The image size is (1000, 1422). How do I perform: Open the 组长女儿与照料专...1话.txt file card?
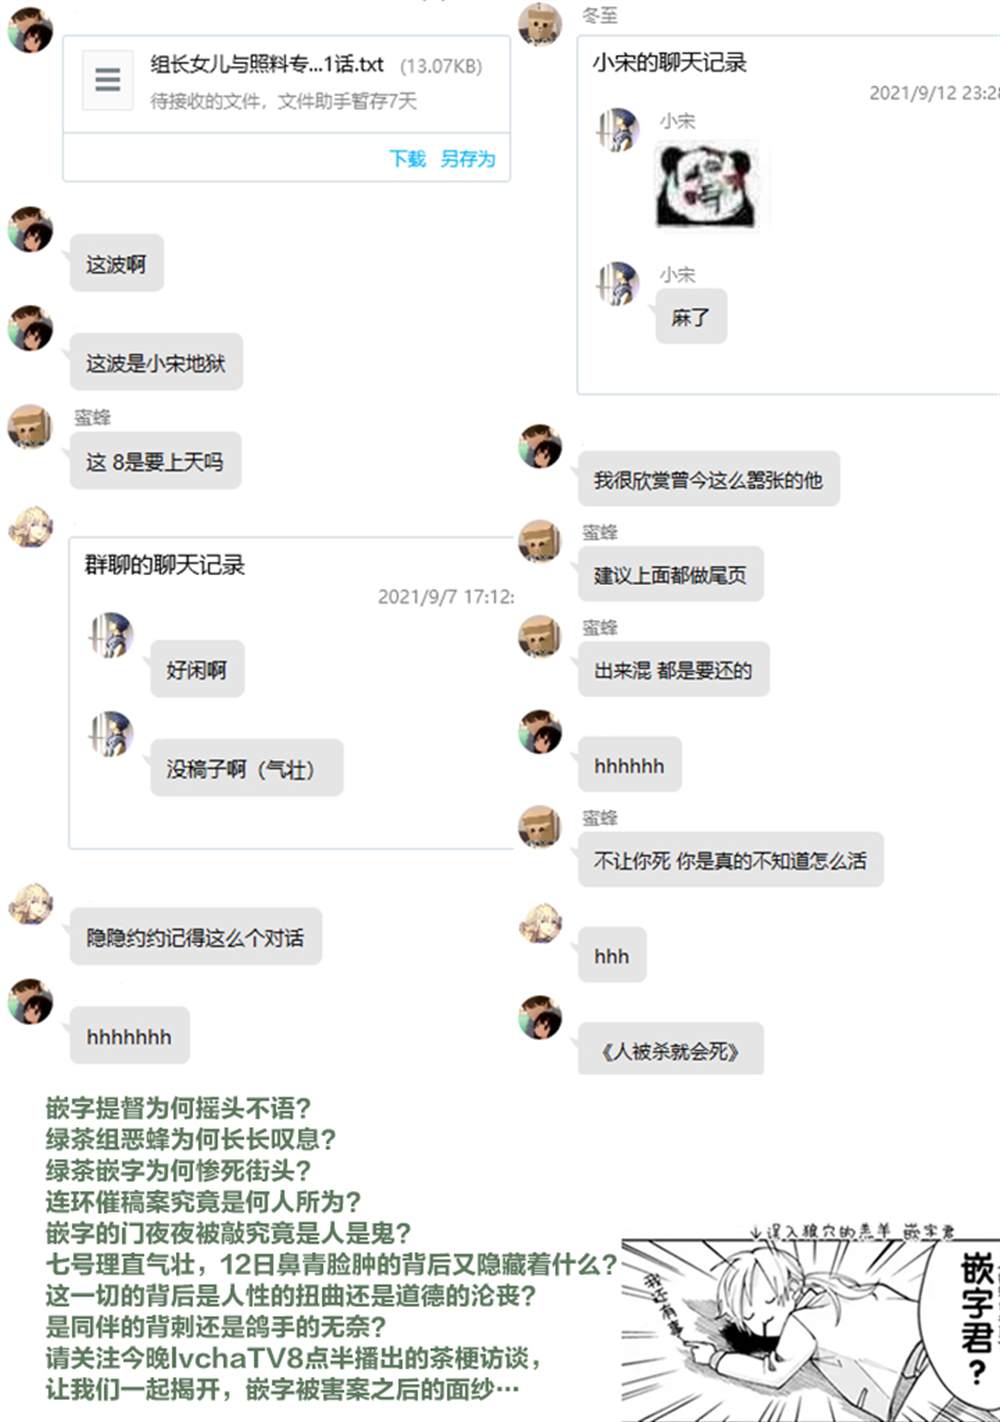287,108
